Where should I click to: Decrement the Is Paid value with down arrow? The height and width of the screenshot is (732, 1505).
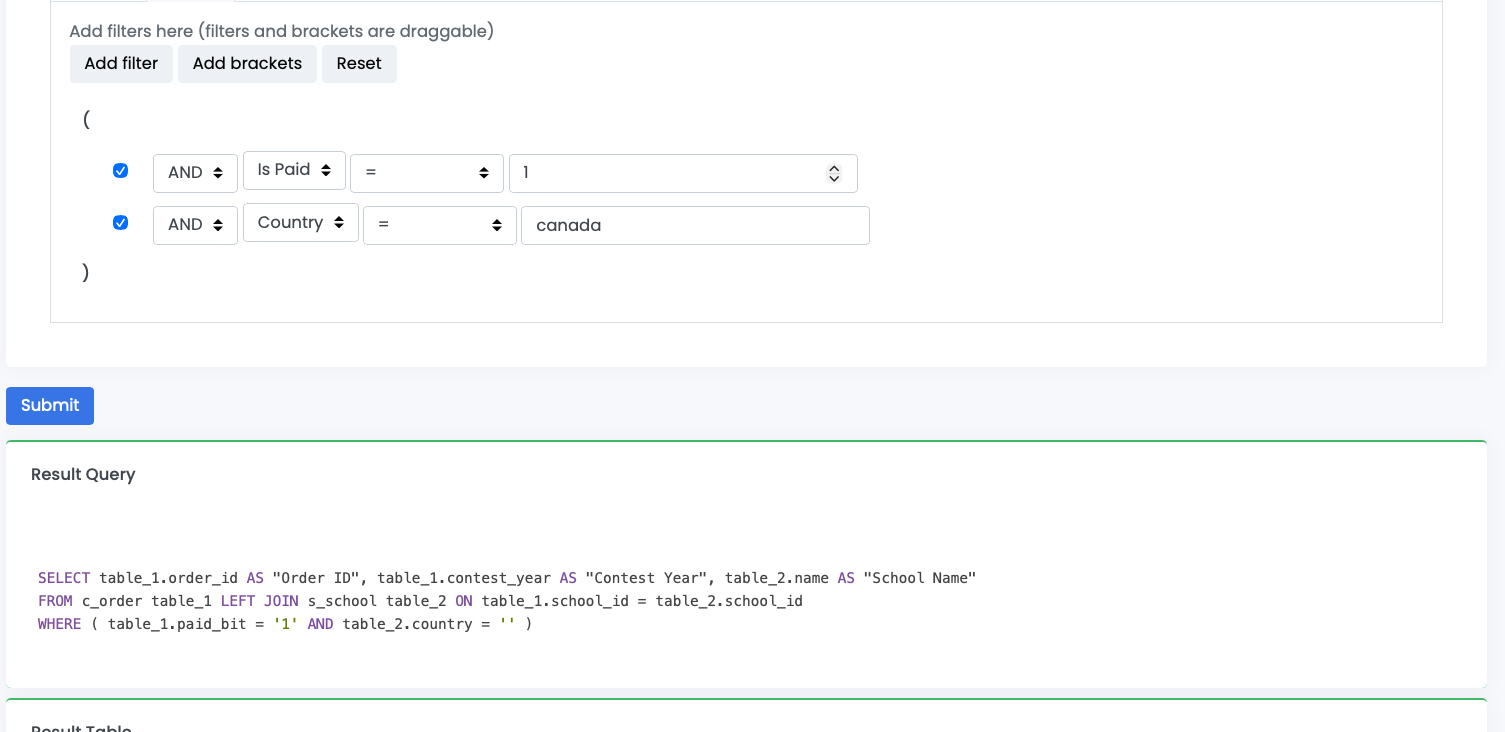834,179
